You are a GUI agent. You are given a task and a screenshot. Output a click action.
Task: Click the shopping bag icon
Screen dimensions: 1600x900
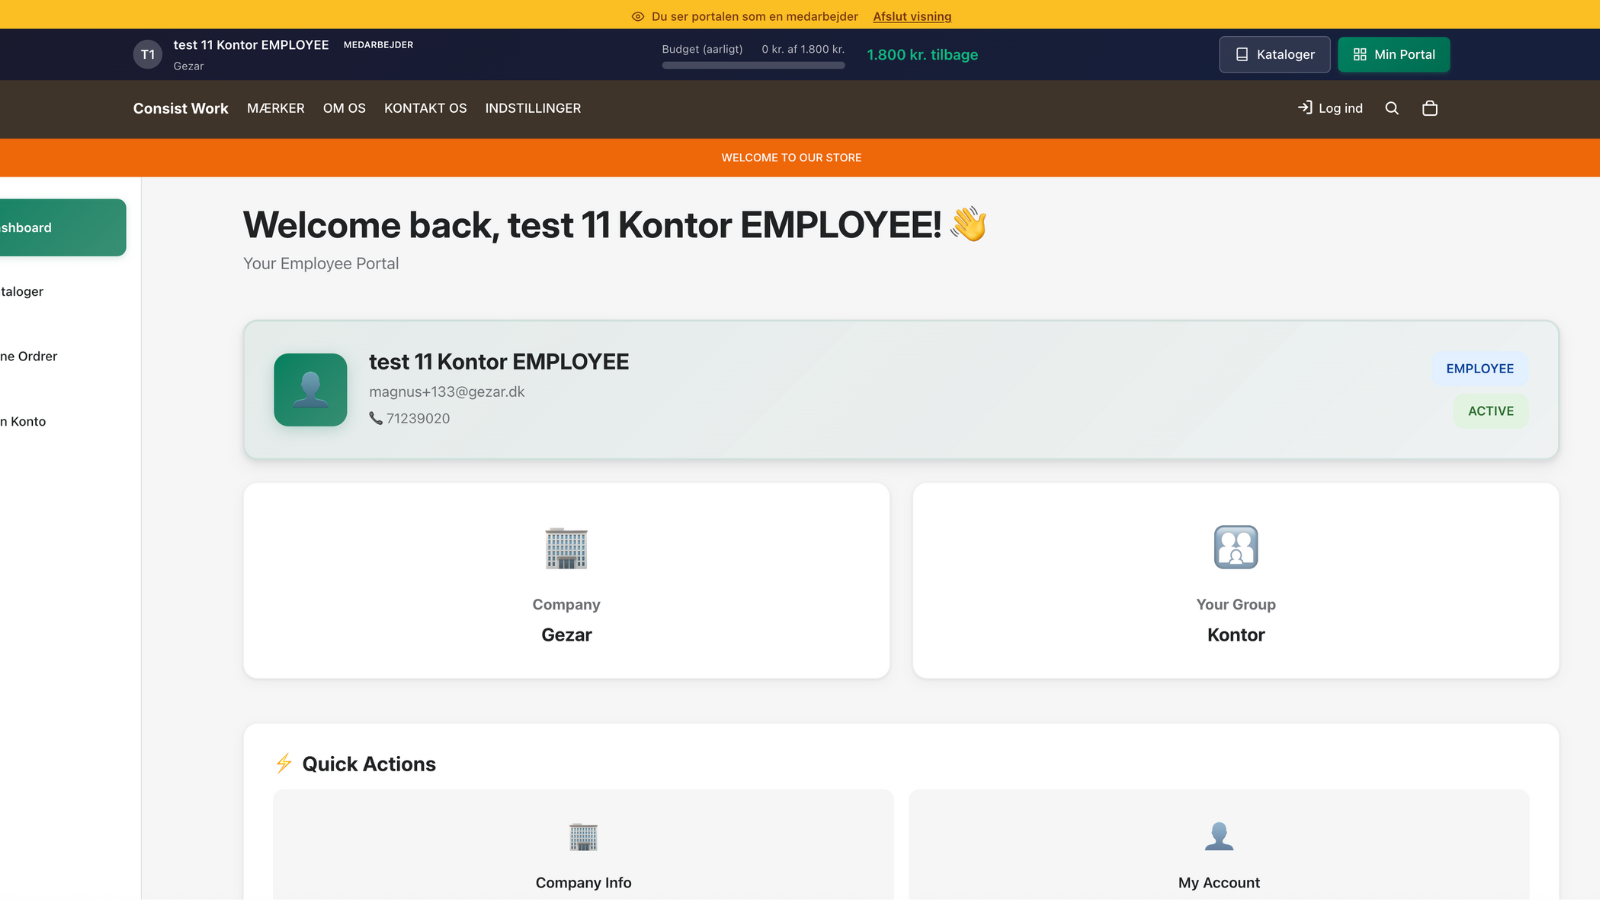[x=1430, y=108]
